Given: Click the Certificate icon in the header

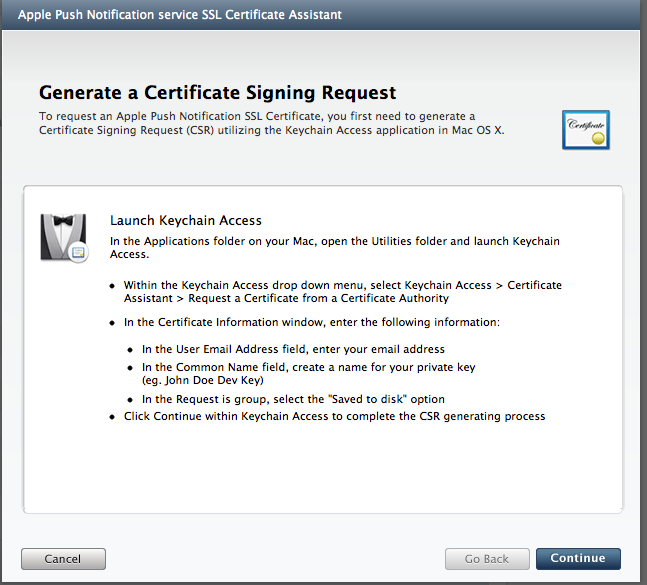Looking at the screenshot, I should point(586,130).
